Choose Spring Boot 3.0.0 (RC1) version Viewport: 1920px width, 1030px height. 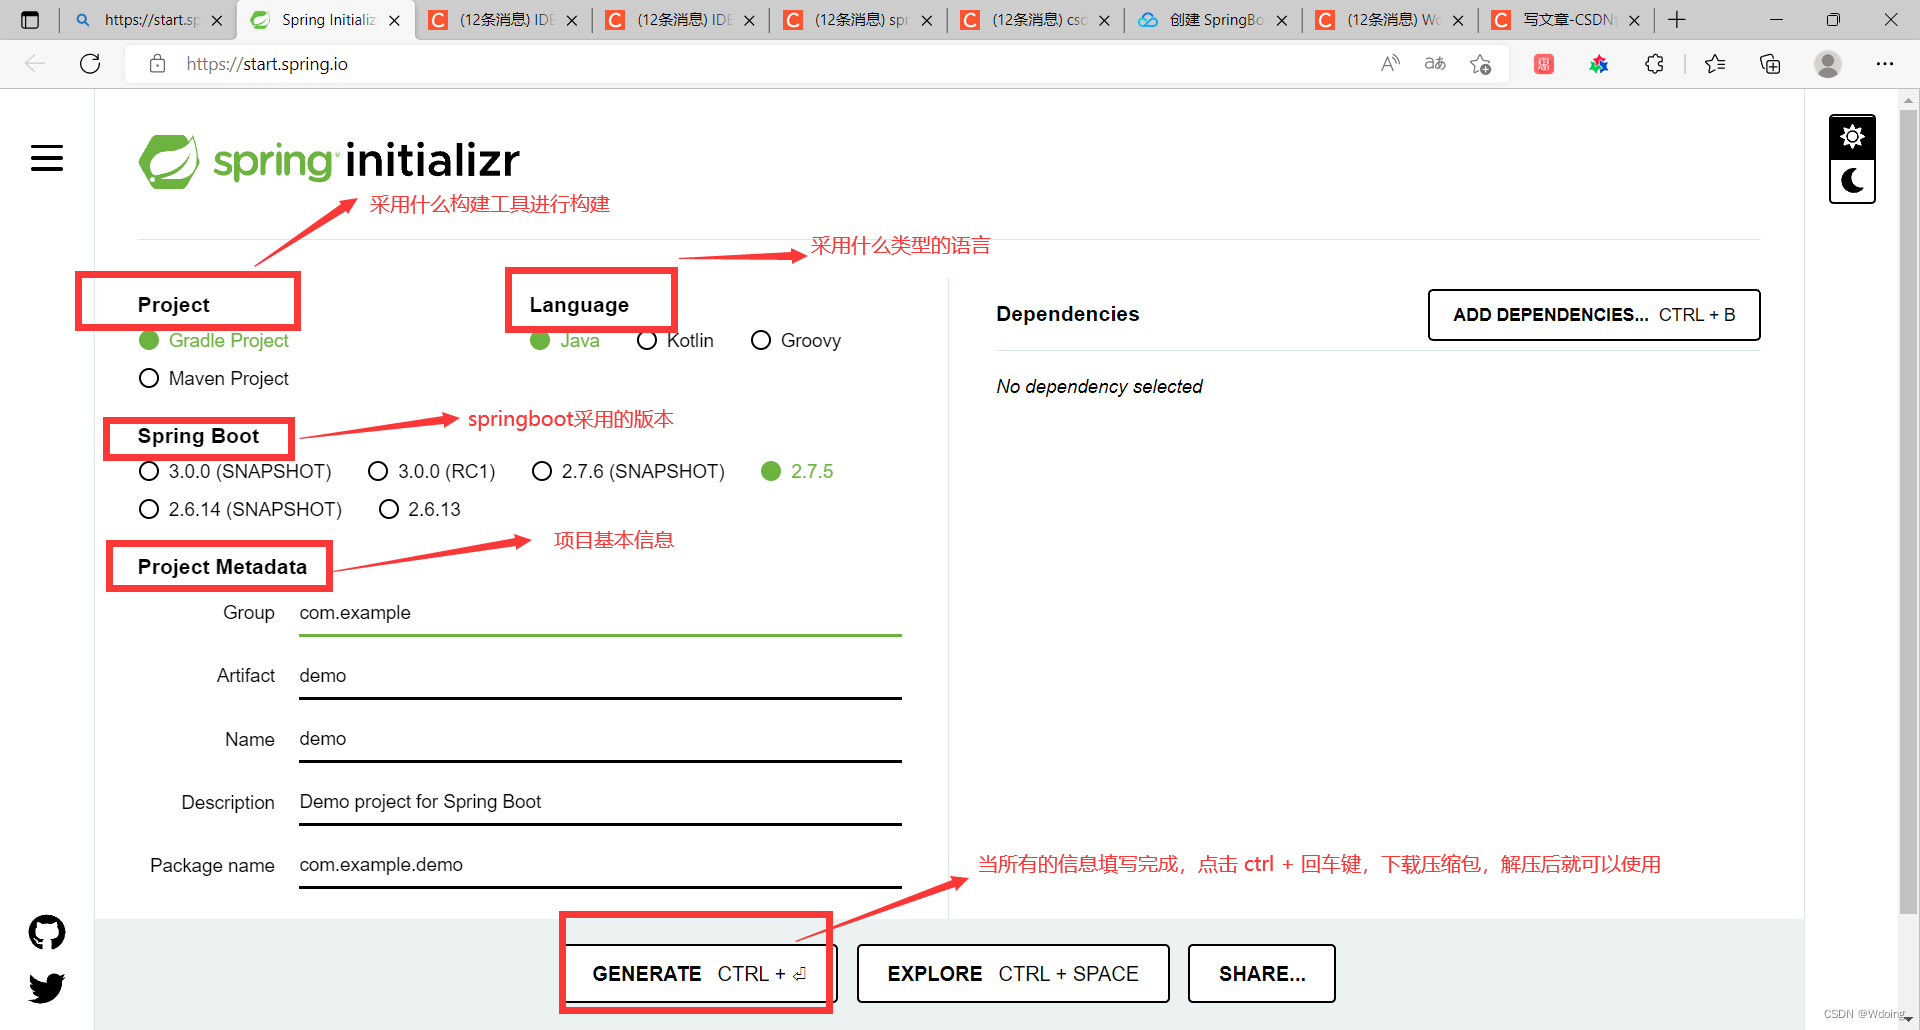coord(378,471)
